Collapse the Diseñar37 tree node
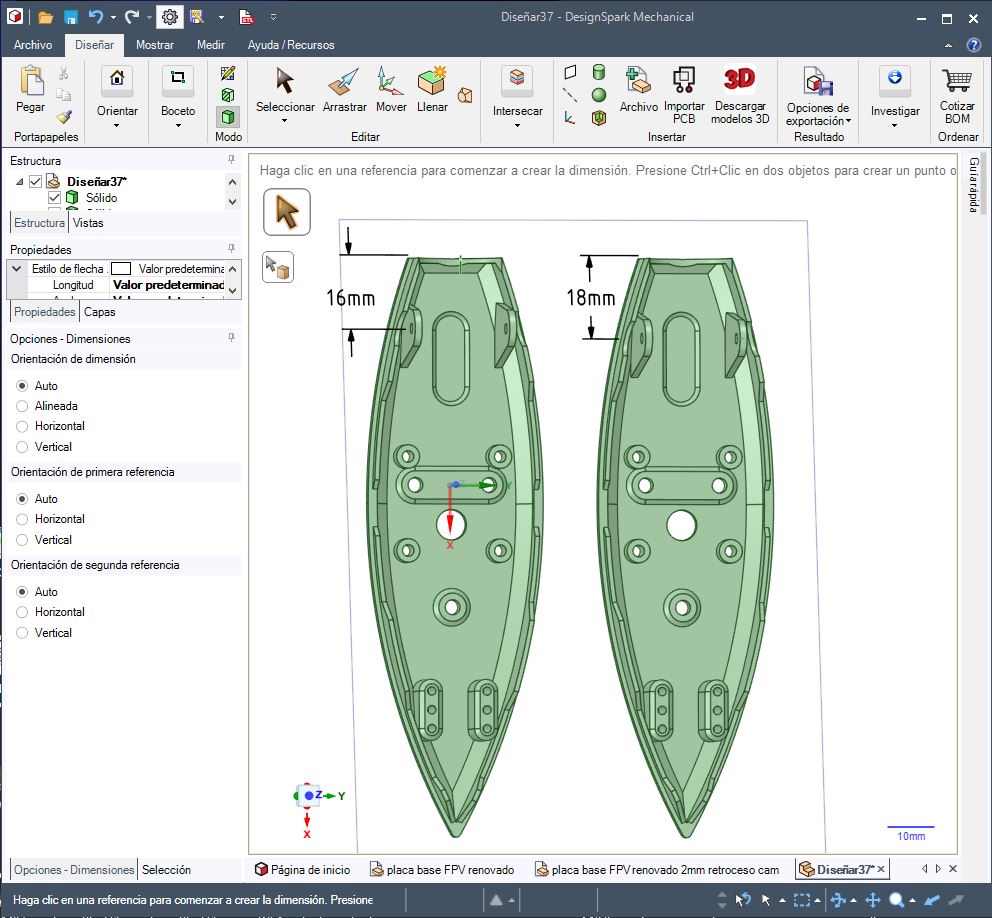 [x=19, y=182]
